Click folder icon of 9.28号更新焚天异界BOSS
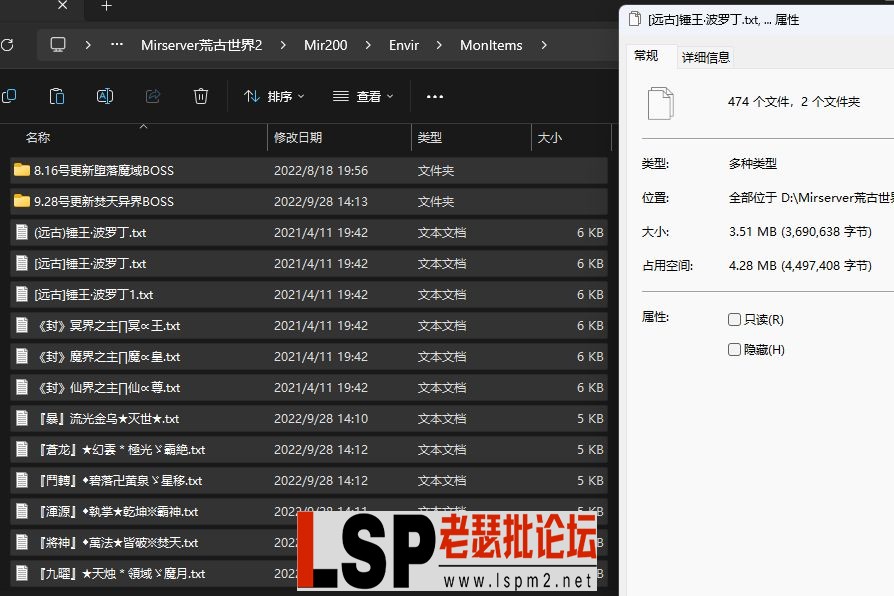The height and width of the screenshot is (596, 894). (x=22, y=201)
